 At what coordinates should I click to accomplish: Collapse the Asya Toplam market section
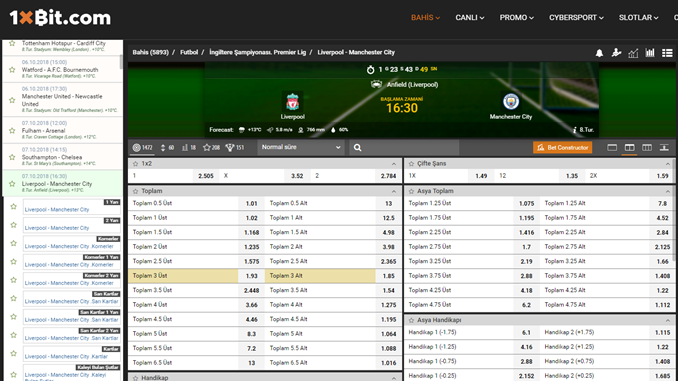click(x=668, y=191)
